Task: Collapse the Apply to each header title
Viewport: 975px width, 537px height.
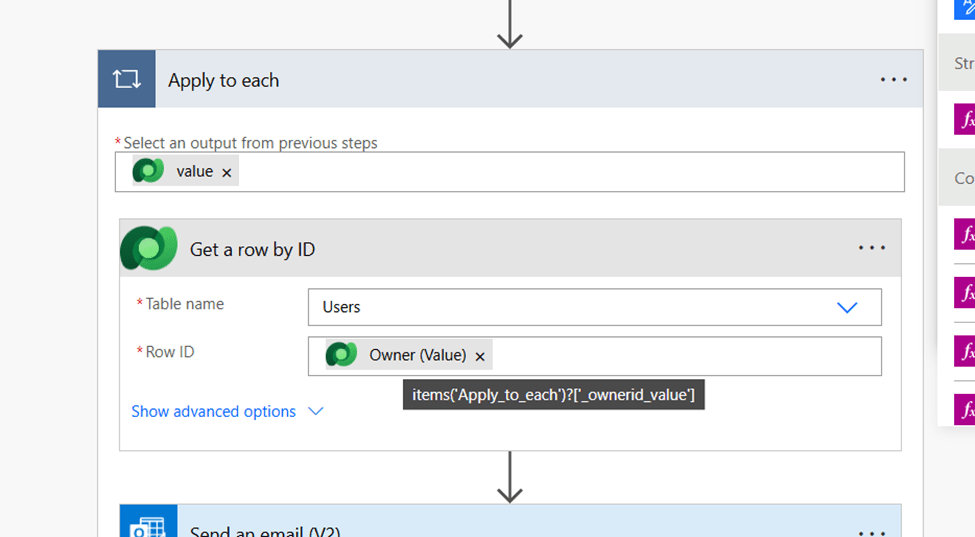Action: click(223, 80)
